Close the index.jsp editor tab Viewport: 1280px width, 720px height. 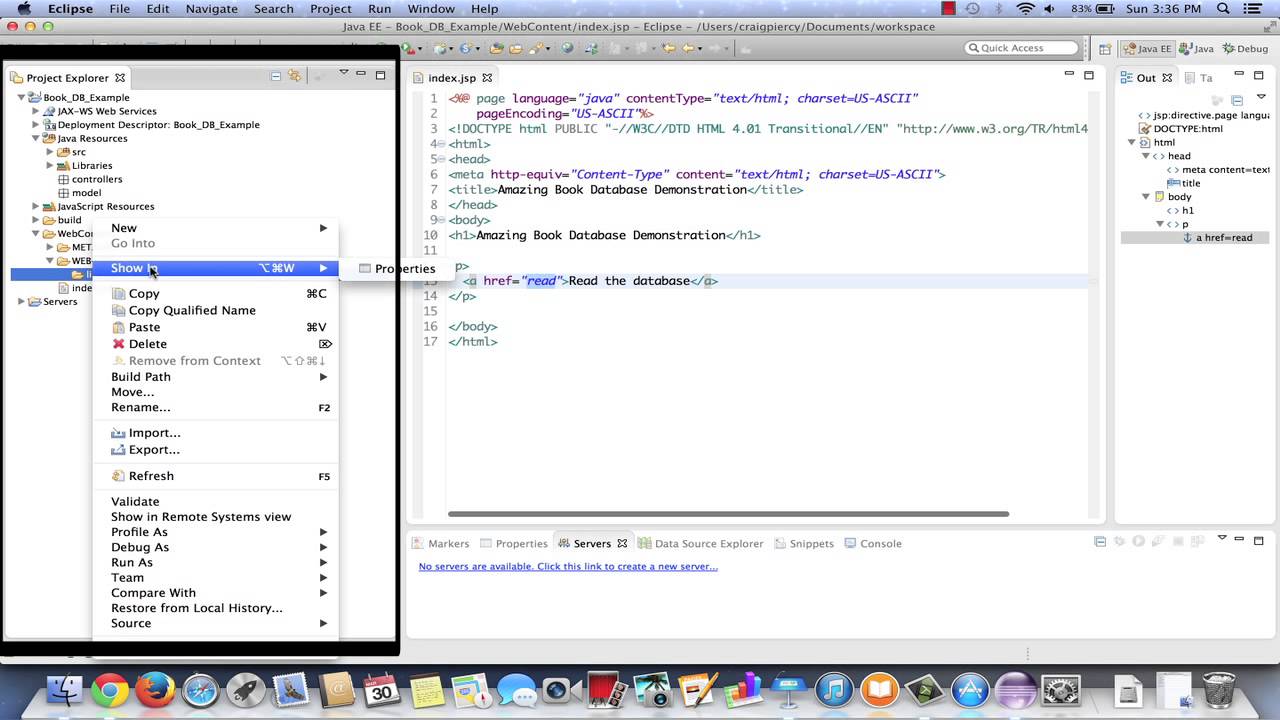point(487,77)
